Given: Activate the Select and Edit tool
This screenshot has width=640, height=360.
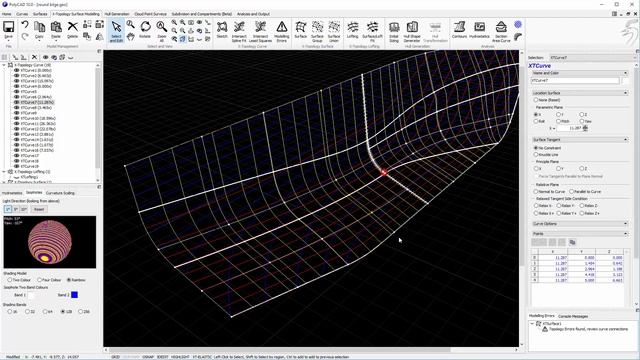Looking at the screenshot, I should pyautogui.click(x=116, y=31).
